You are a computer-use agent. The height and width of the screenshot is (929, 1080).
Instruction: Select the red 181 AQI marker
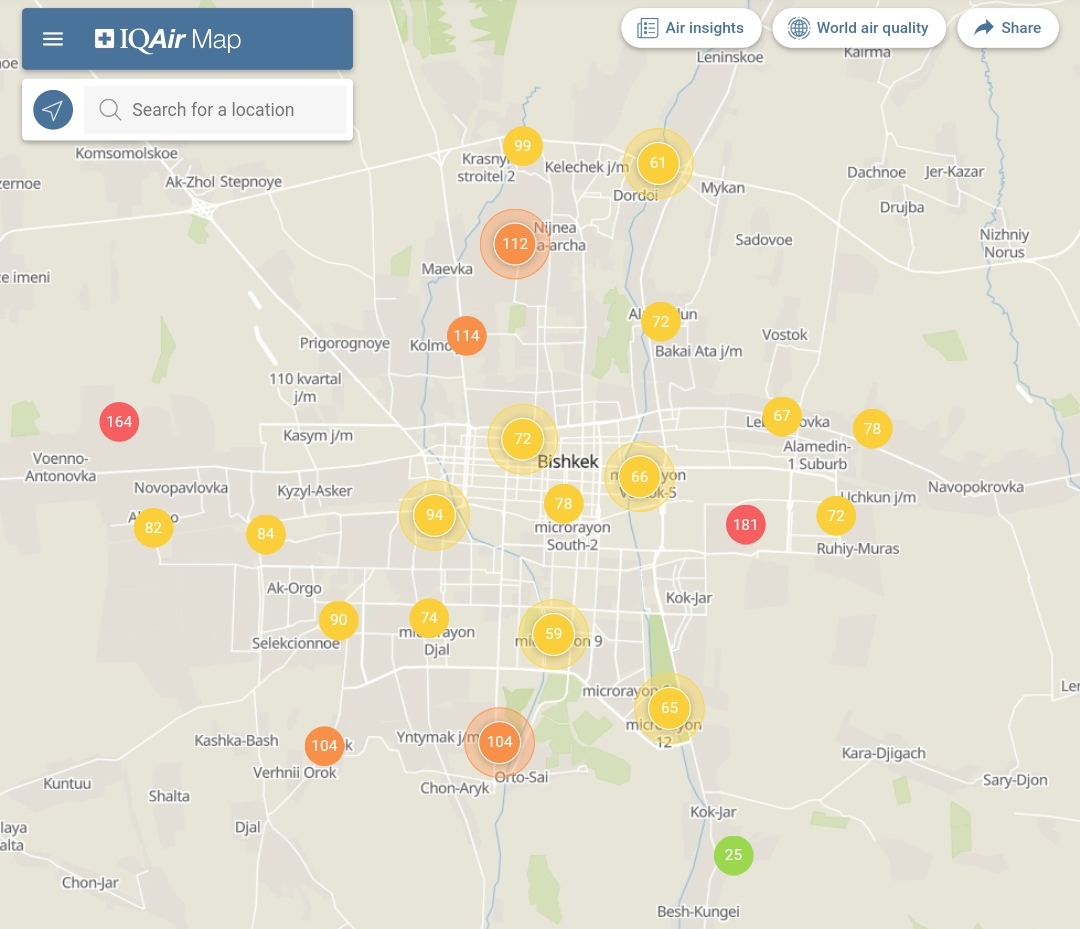point(745,524)
